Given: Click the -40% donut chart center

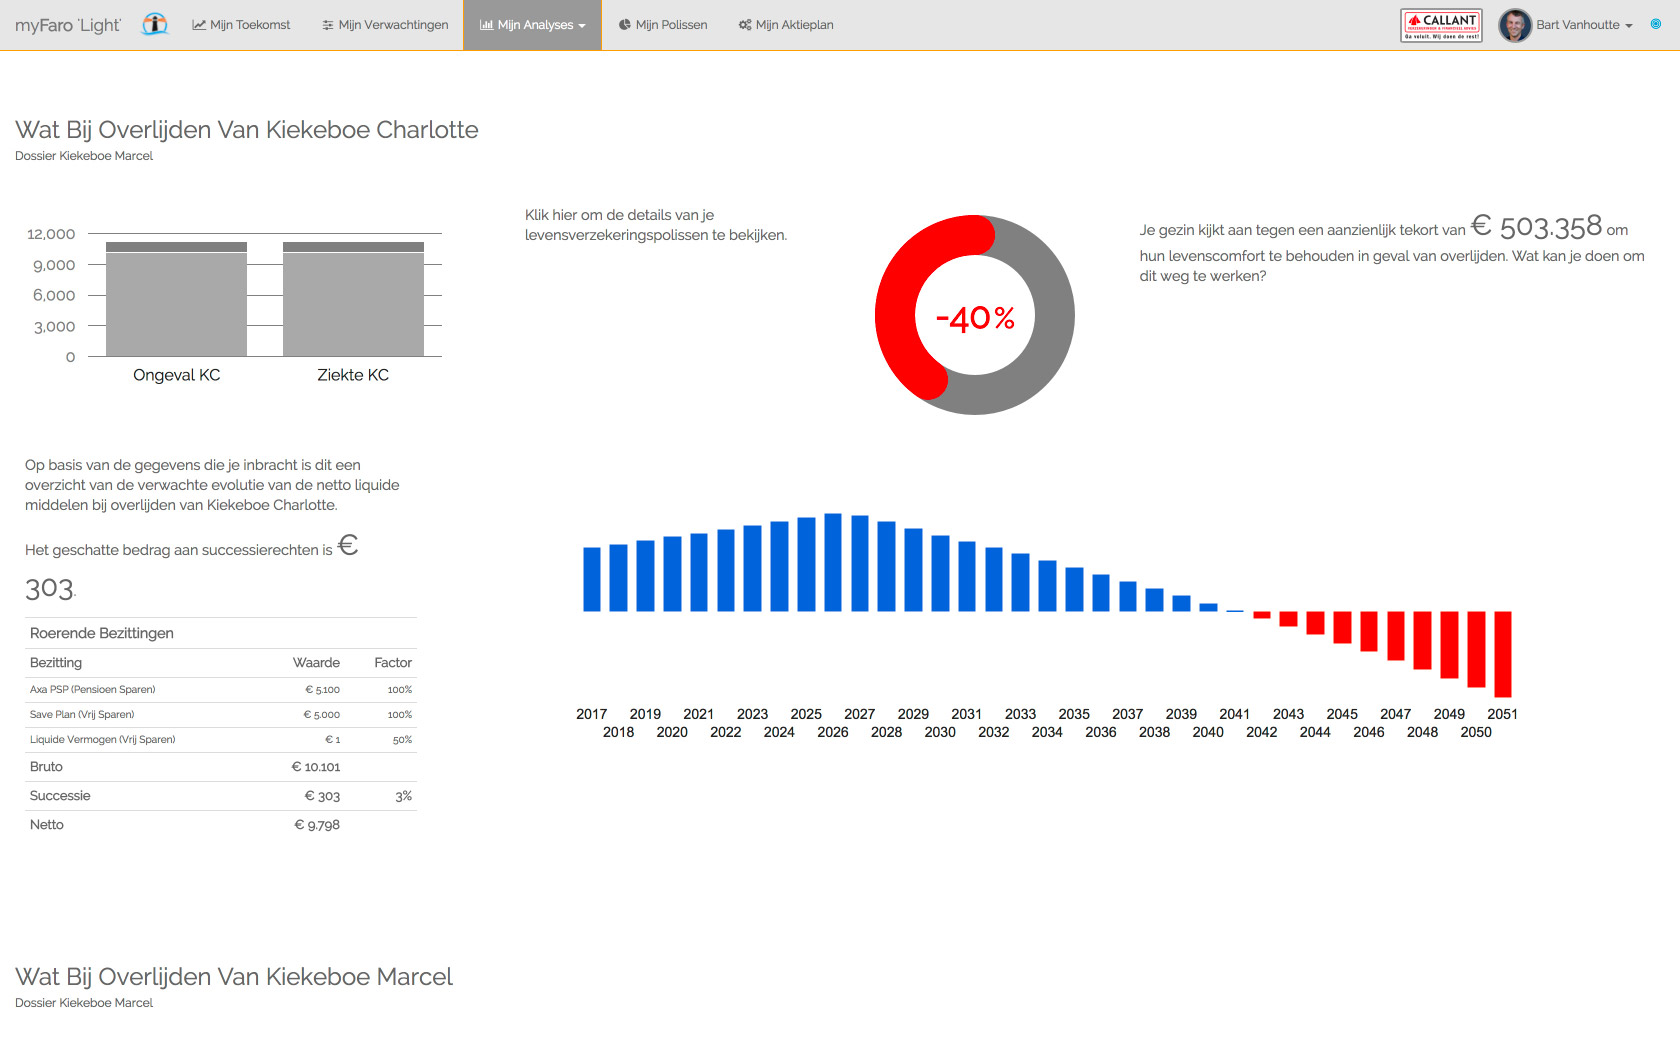Looking at the screenshot, I should tap(975, 317).
